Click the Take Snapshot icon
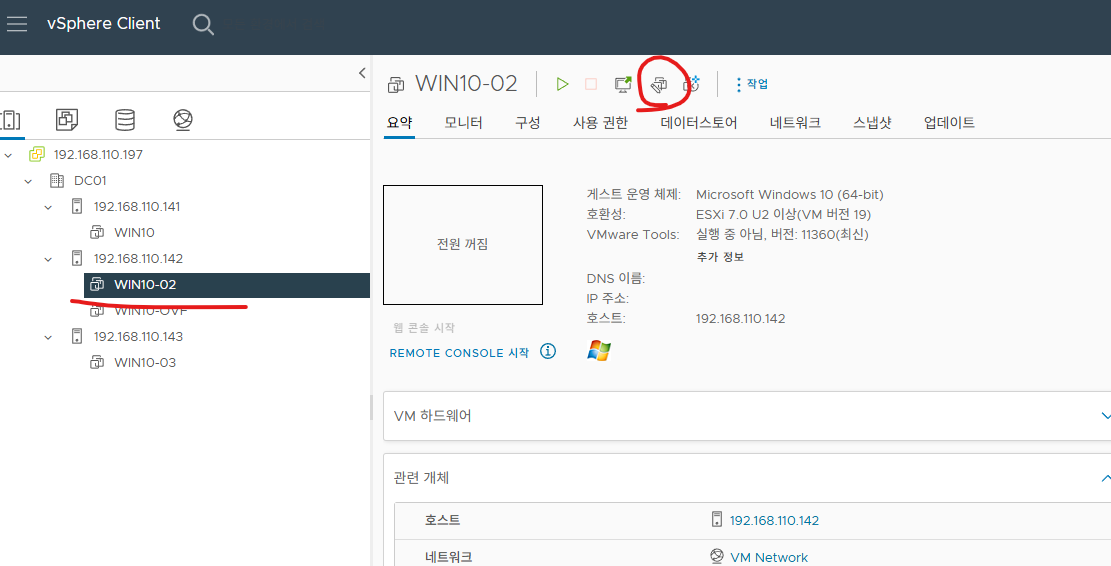Image resolution: width=1111 pixels, height=566 pixels. (x=692, y=84)
